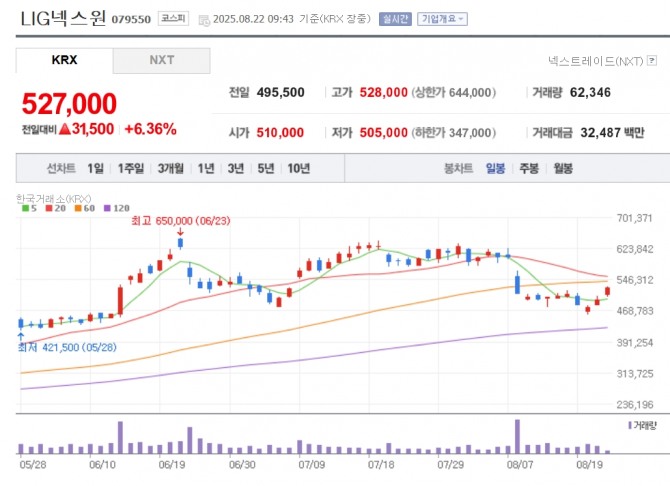
Task: Click the upper limit 상한가 644,000 text
Action: pyautogui.click(x=453, y=92)
